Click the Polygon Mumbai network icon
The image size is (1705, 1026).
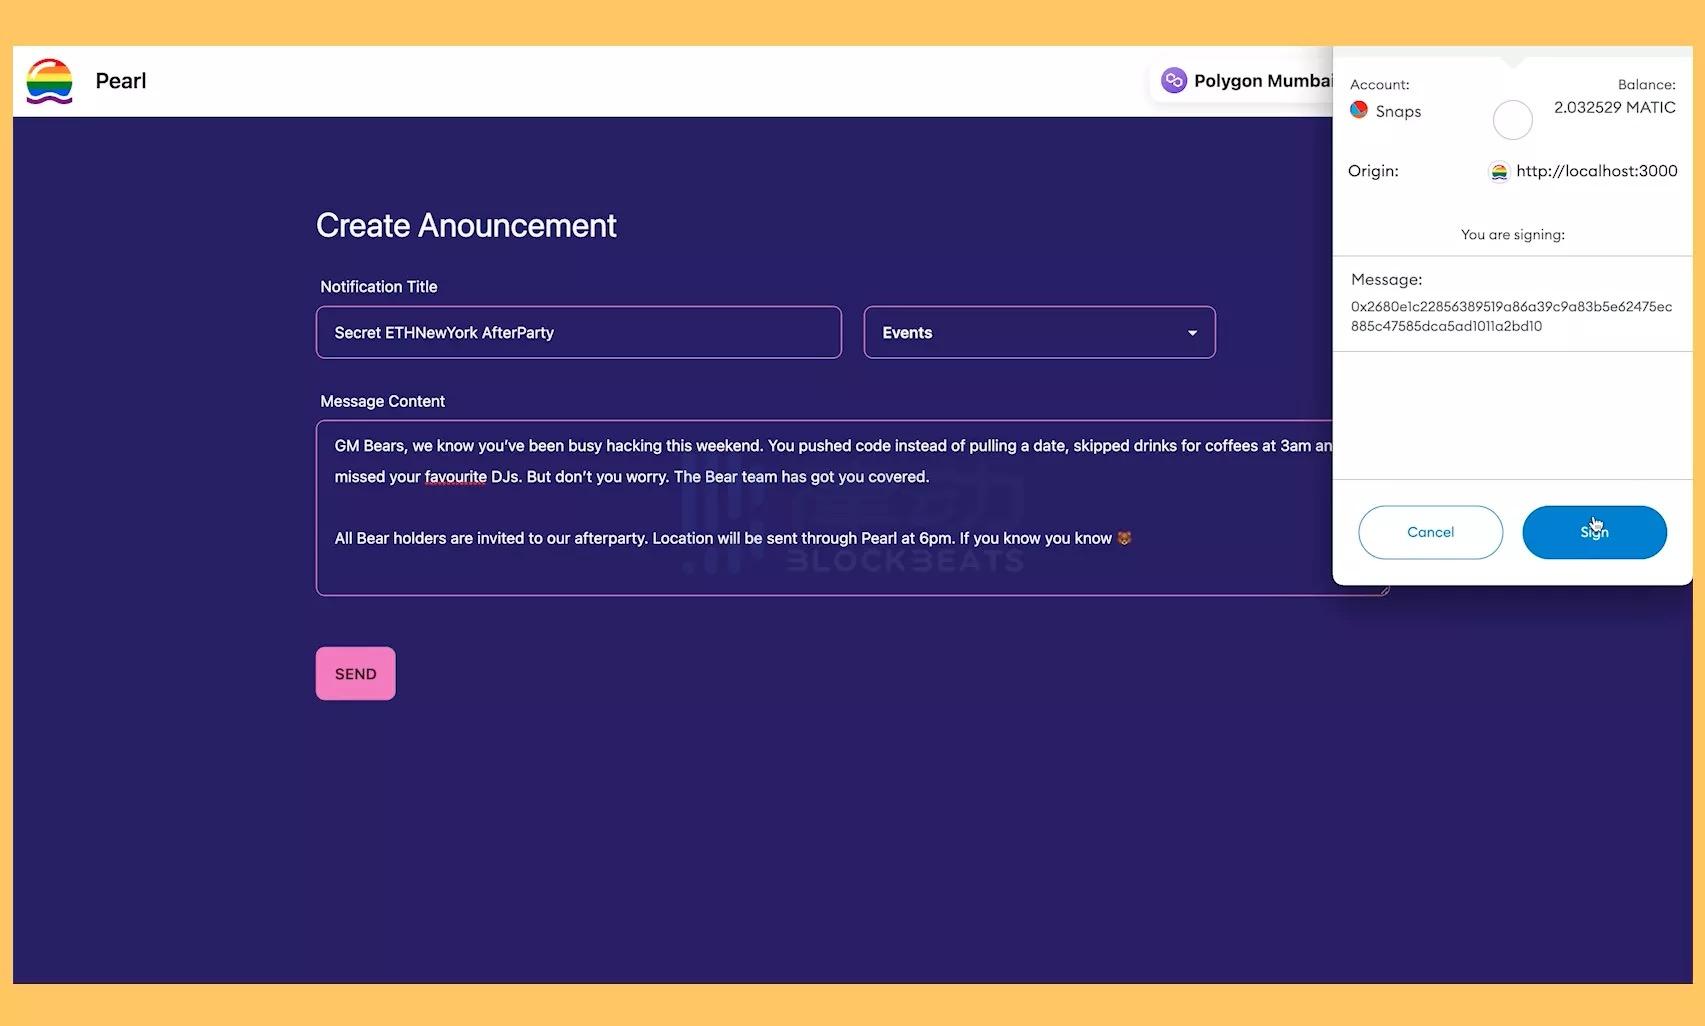1173,80
